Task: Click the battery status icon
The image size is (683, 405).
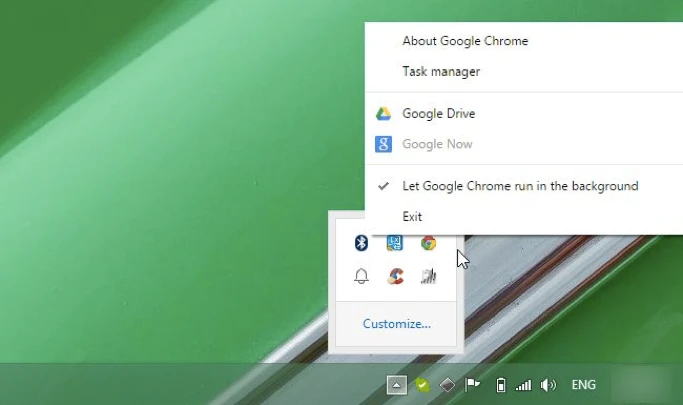Action: (501, 385)
